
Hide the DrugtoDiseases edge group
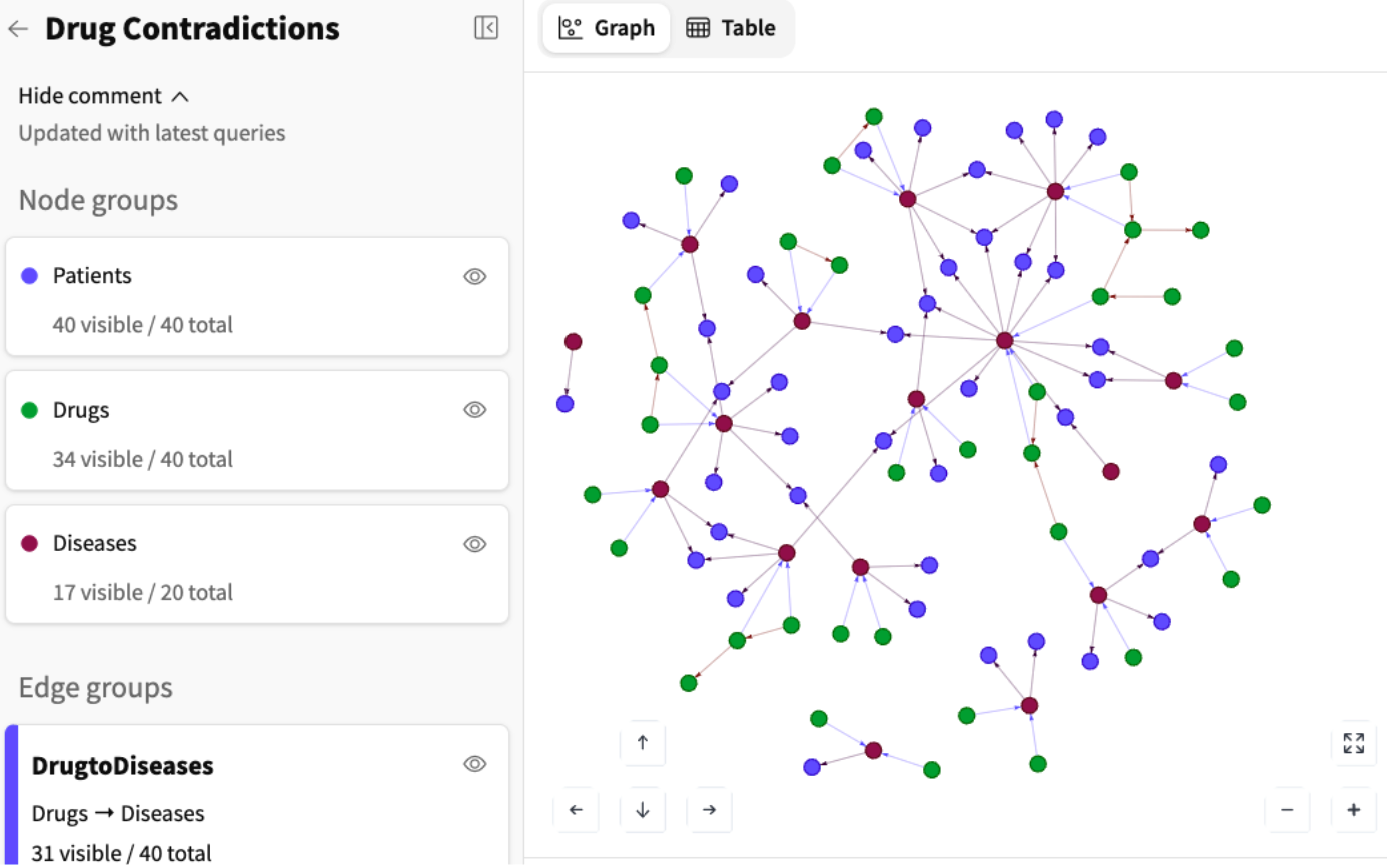click(x=474, y=764)
